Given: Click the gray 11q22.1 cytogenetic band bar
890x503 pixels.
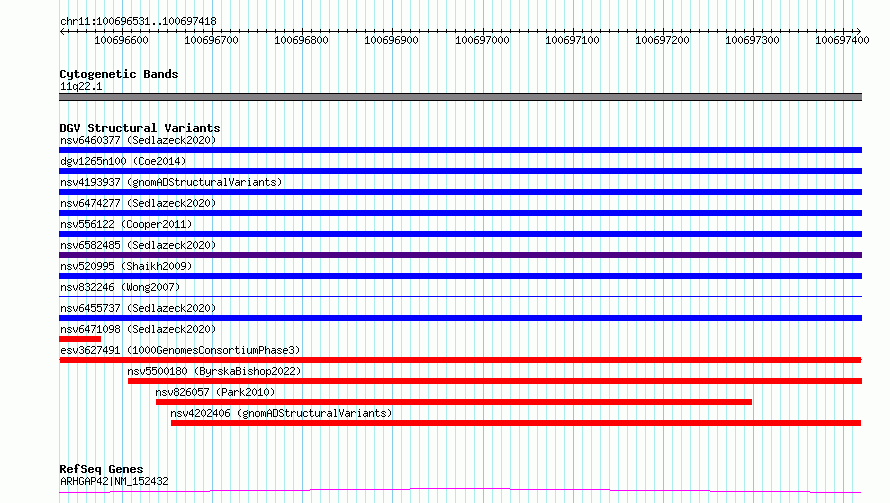Looking at the screenshot, I should (460, 97).
